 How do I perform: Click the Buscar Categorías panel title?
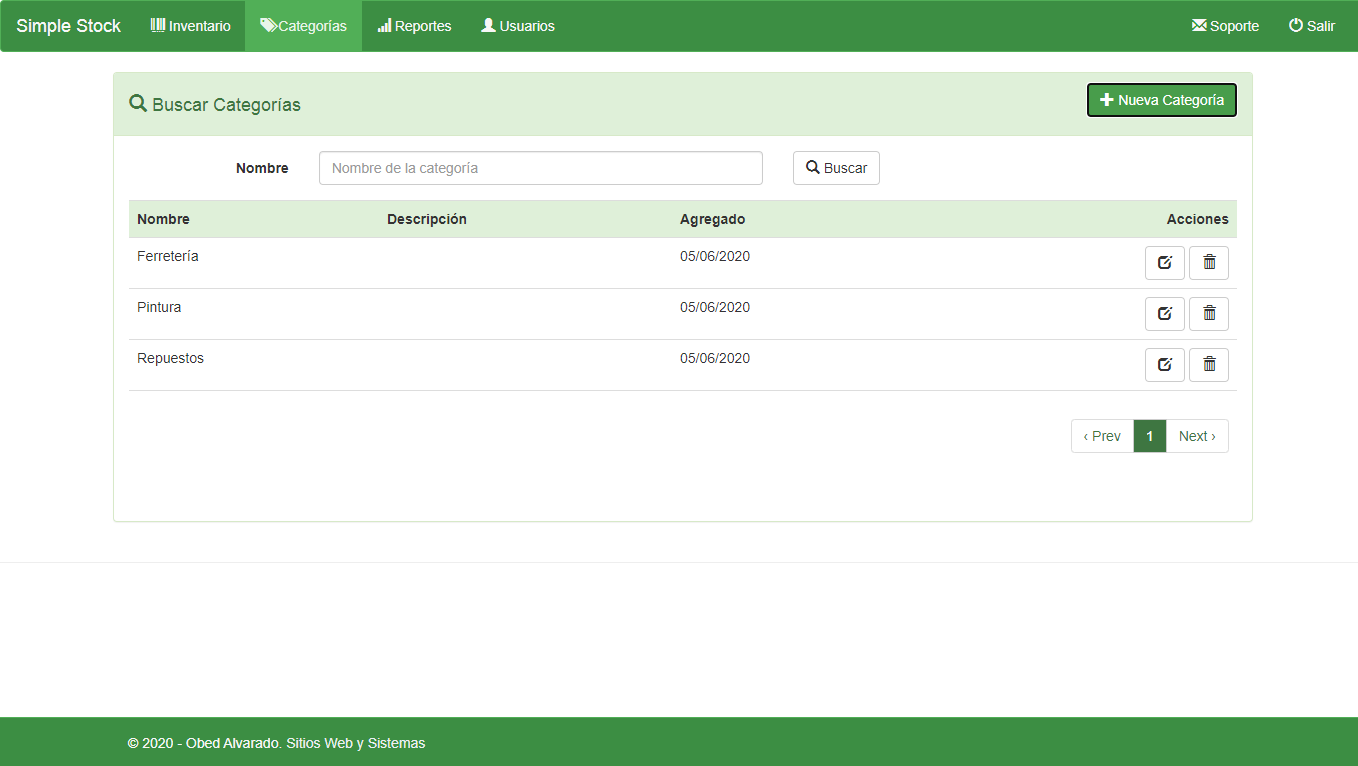tap(215, 104)
